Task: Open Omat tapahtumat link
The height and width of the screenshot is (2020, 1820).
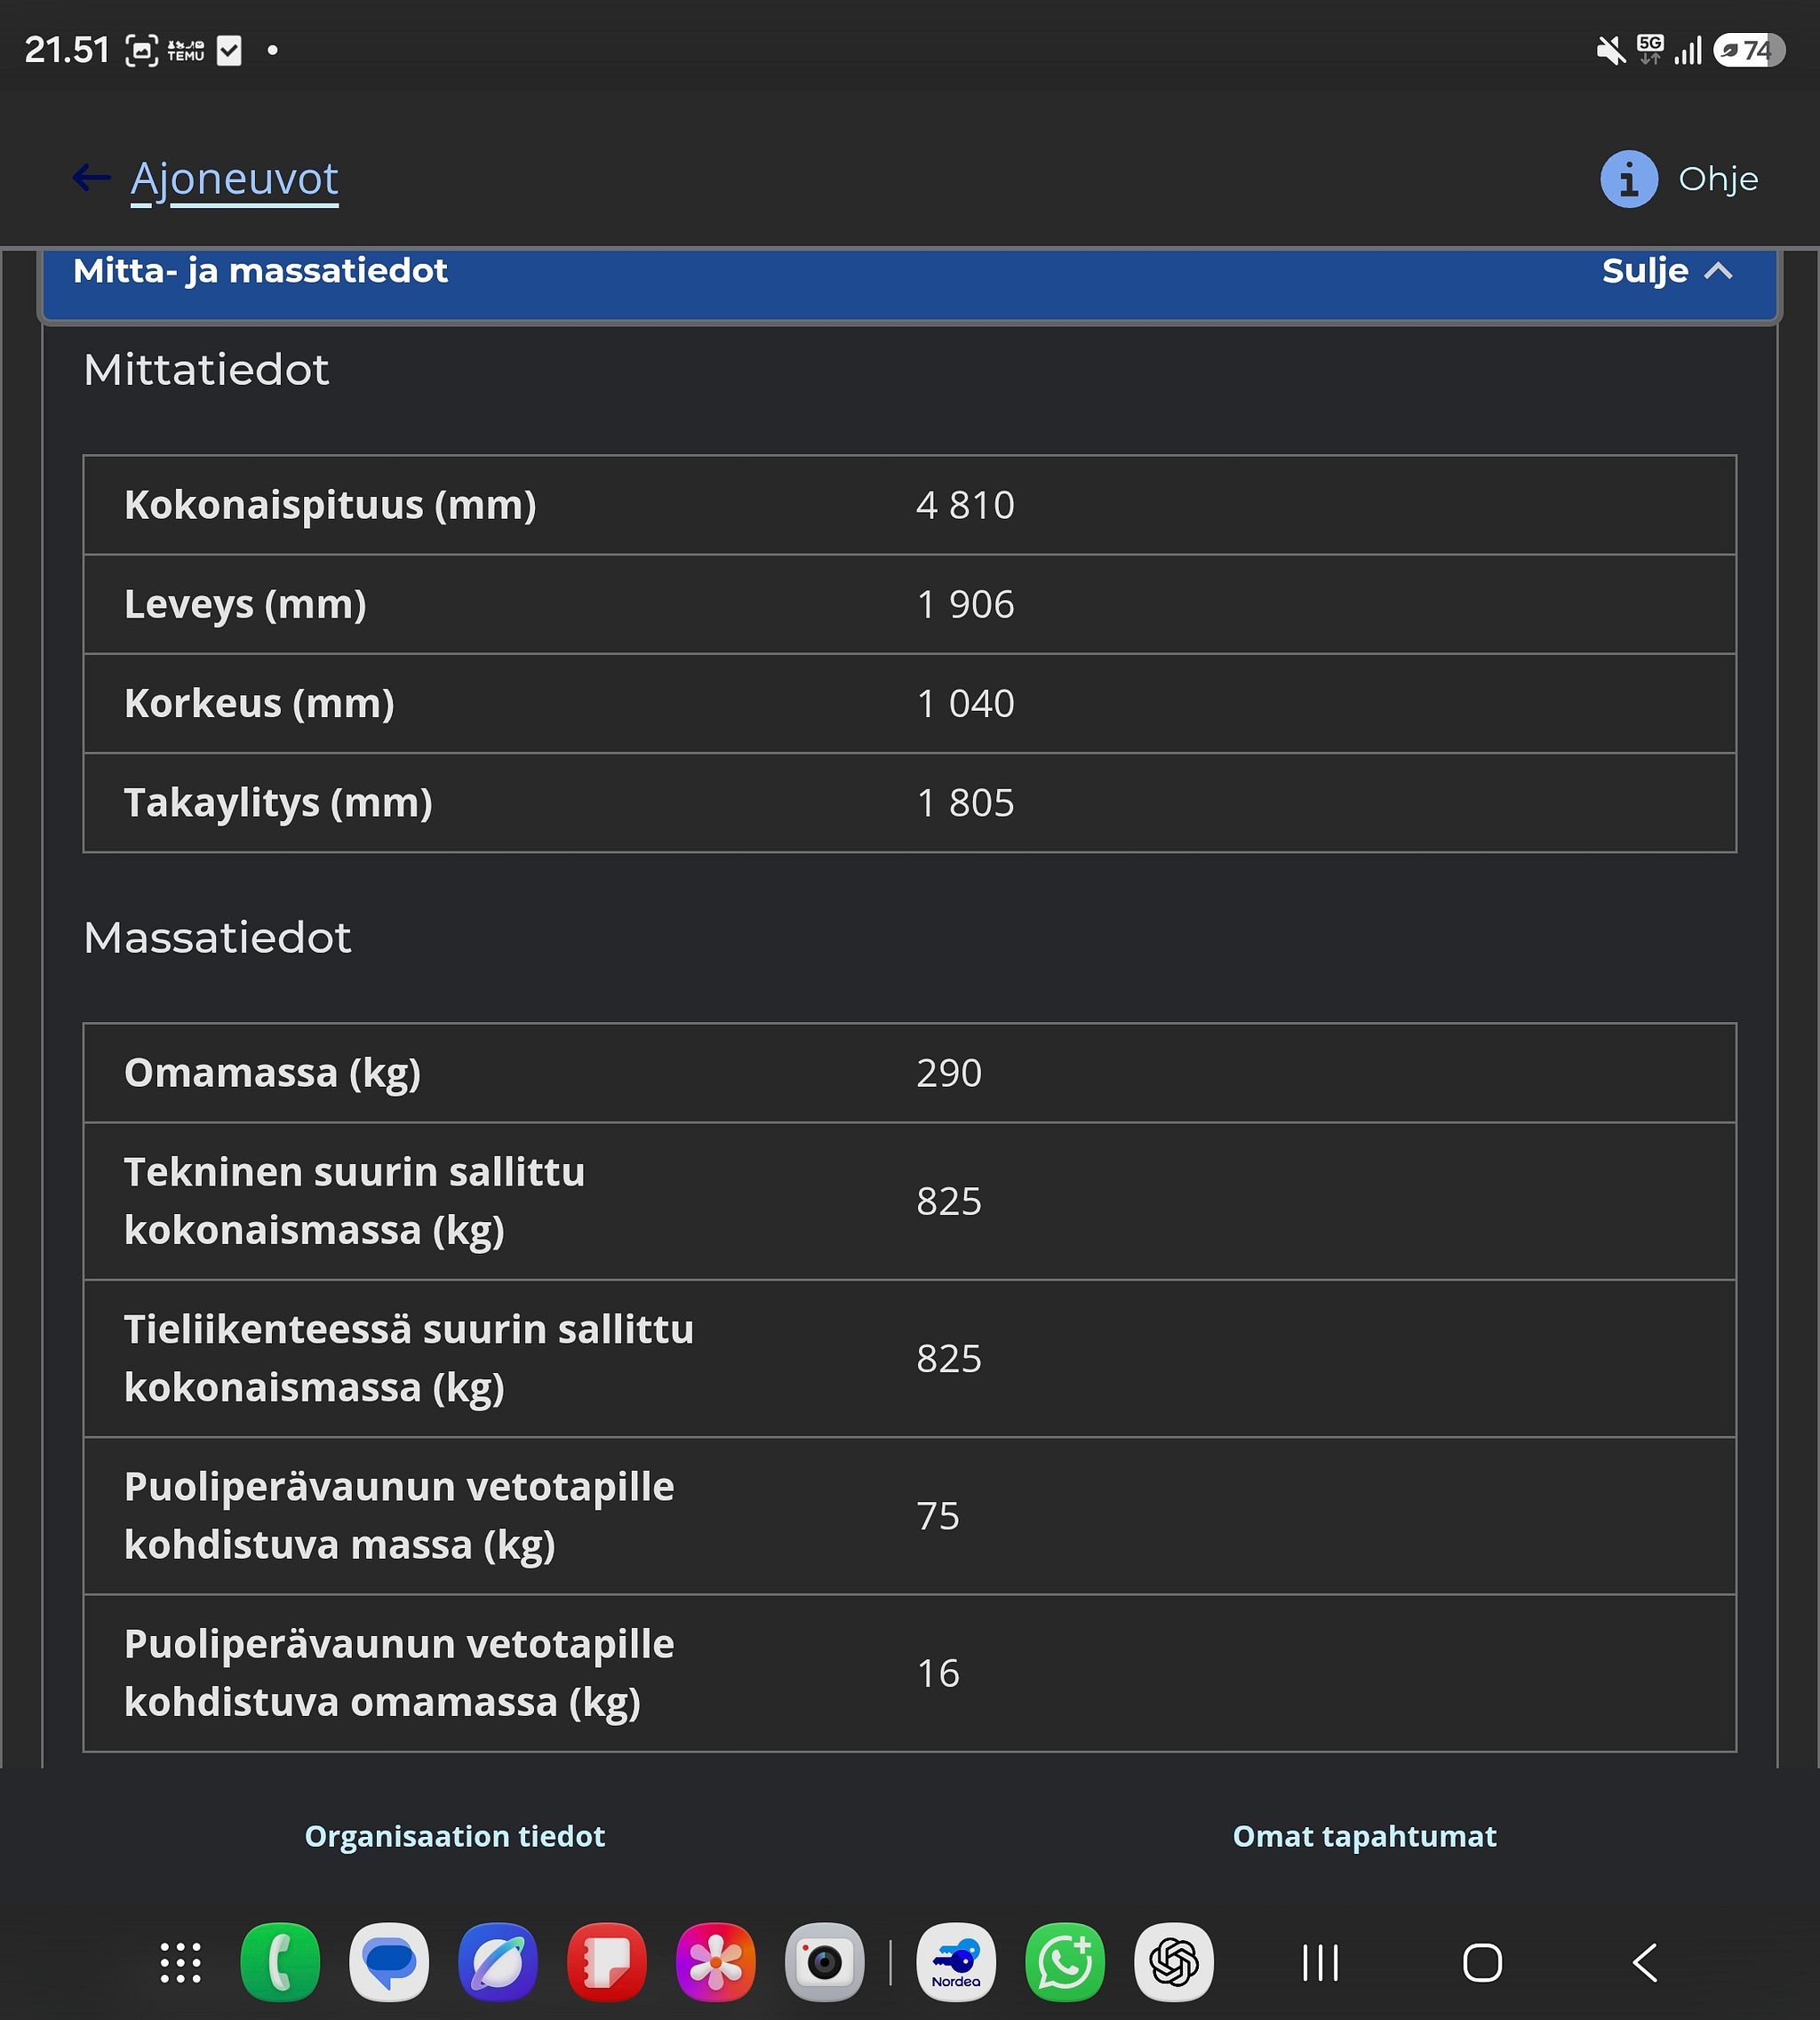Action: click(1364, 1836)
